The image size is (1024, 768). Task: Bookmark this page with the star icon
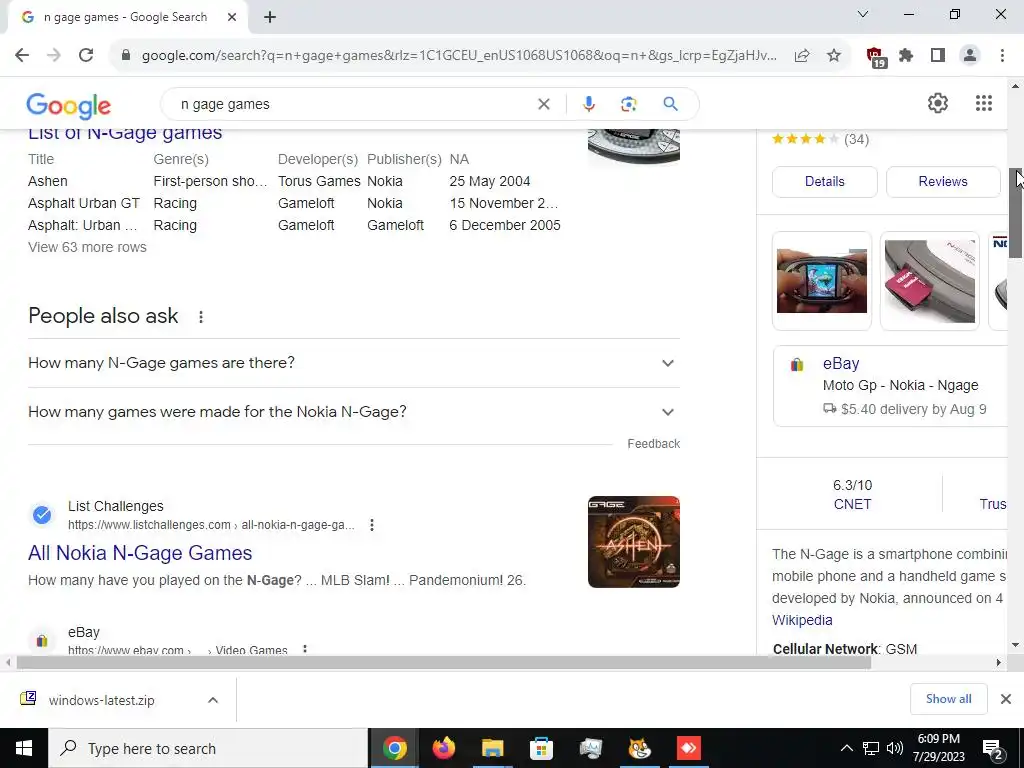[834, 56]
